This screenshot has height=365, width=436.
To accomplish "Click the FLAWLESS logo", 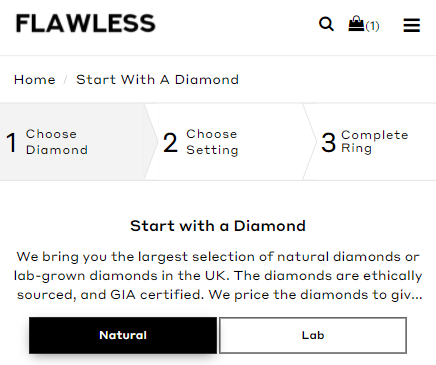I will 85,23.
